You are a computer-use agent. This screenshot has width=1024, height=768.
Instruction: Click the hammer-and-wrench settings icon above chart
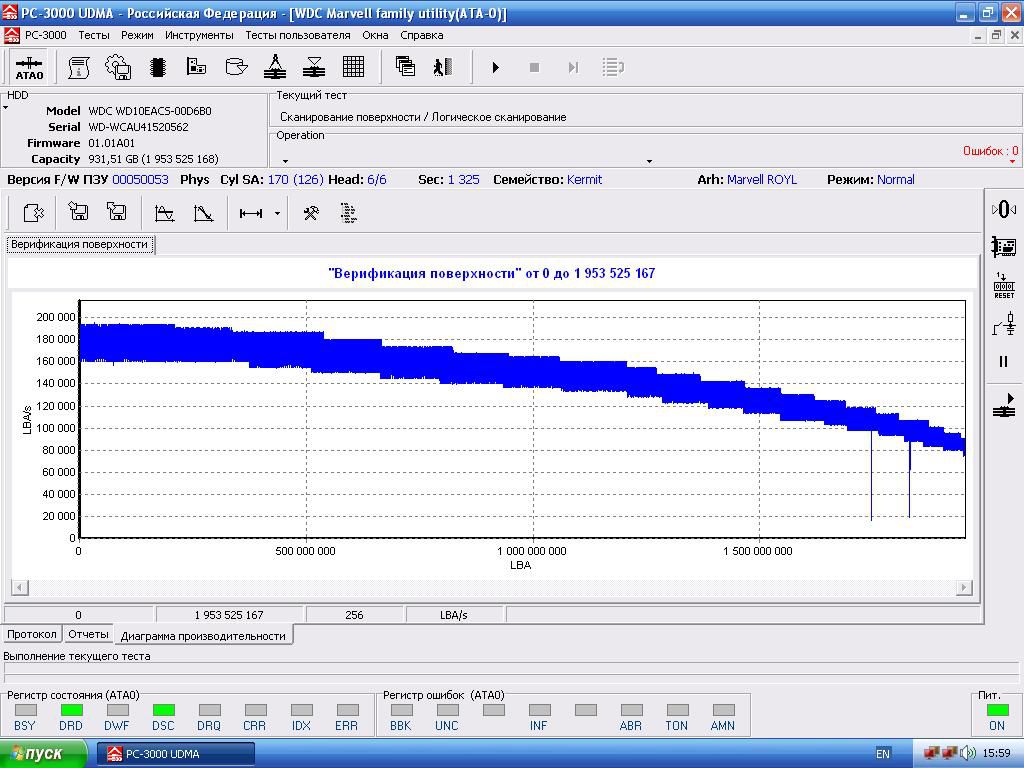click(310, 213)
